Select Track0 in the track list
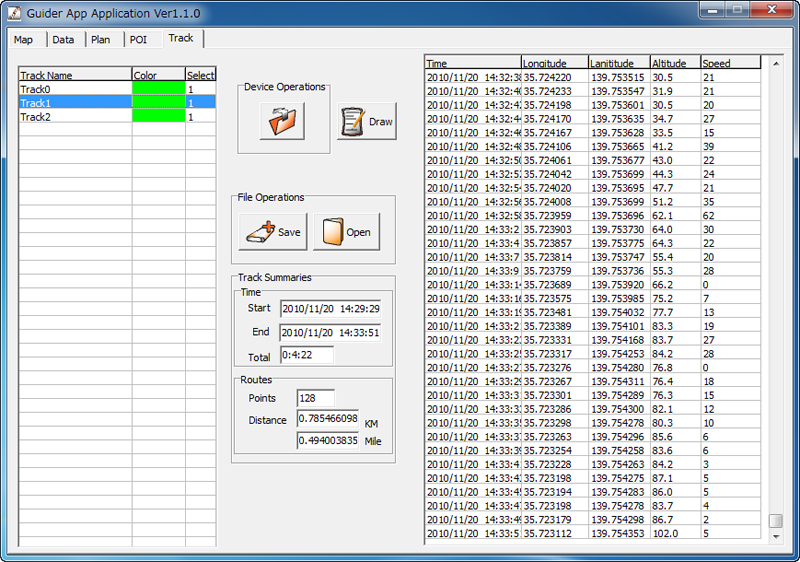The height and width of the screenshot is (562, 800). 75,89
